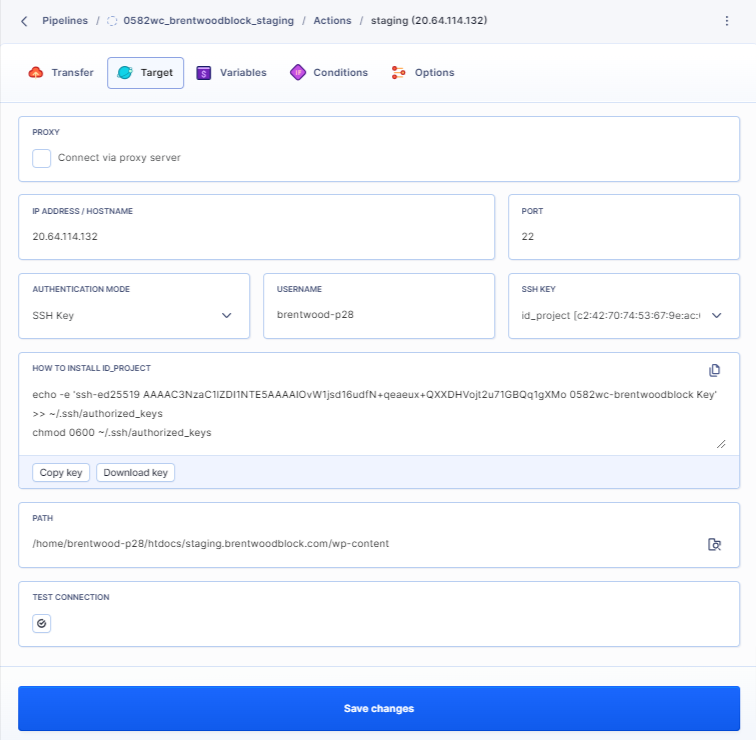Open the Options tab

423,73
